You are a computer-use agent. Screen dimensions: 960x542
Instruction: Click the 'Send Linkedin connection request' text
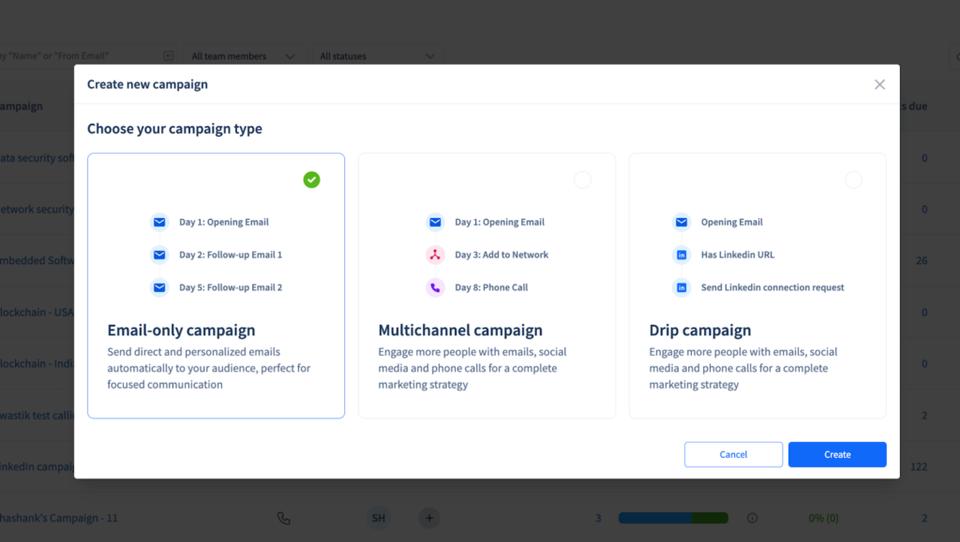[773, 287]
